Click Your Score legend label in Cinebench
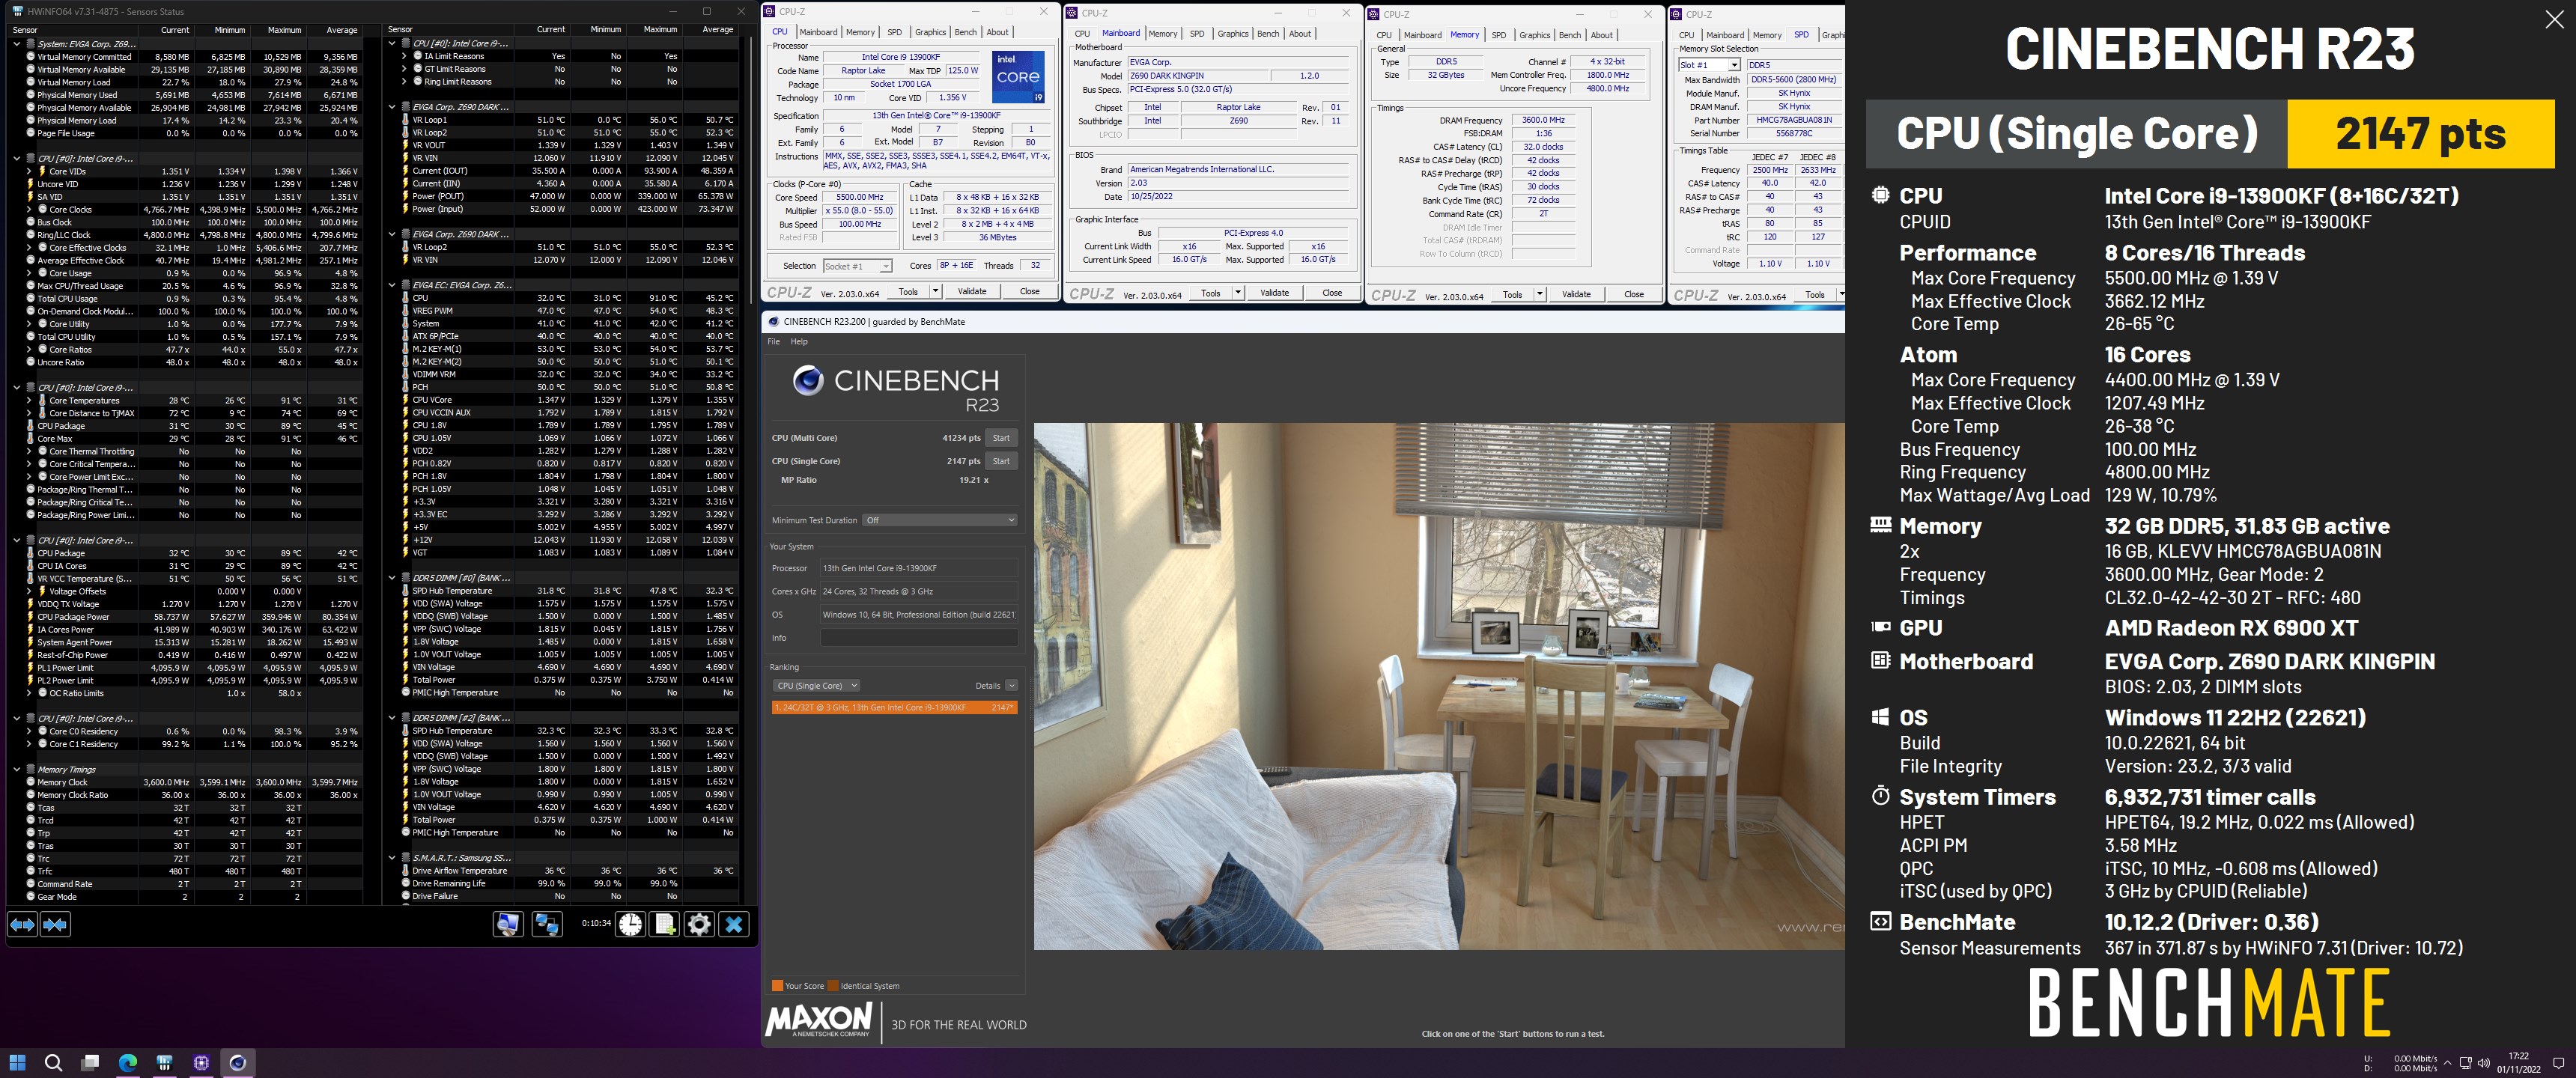Viewport: 2576px width, 1078px height. click(x=804, y=986)
